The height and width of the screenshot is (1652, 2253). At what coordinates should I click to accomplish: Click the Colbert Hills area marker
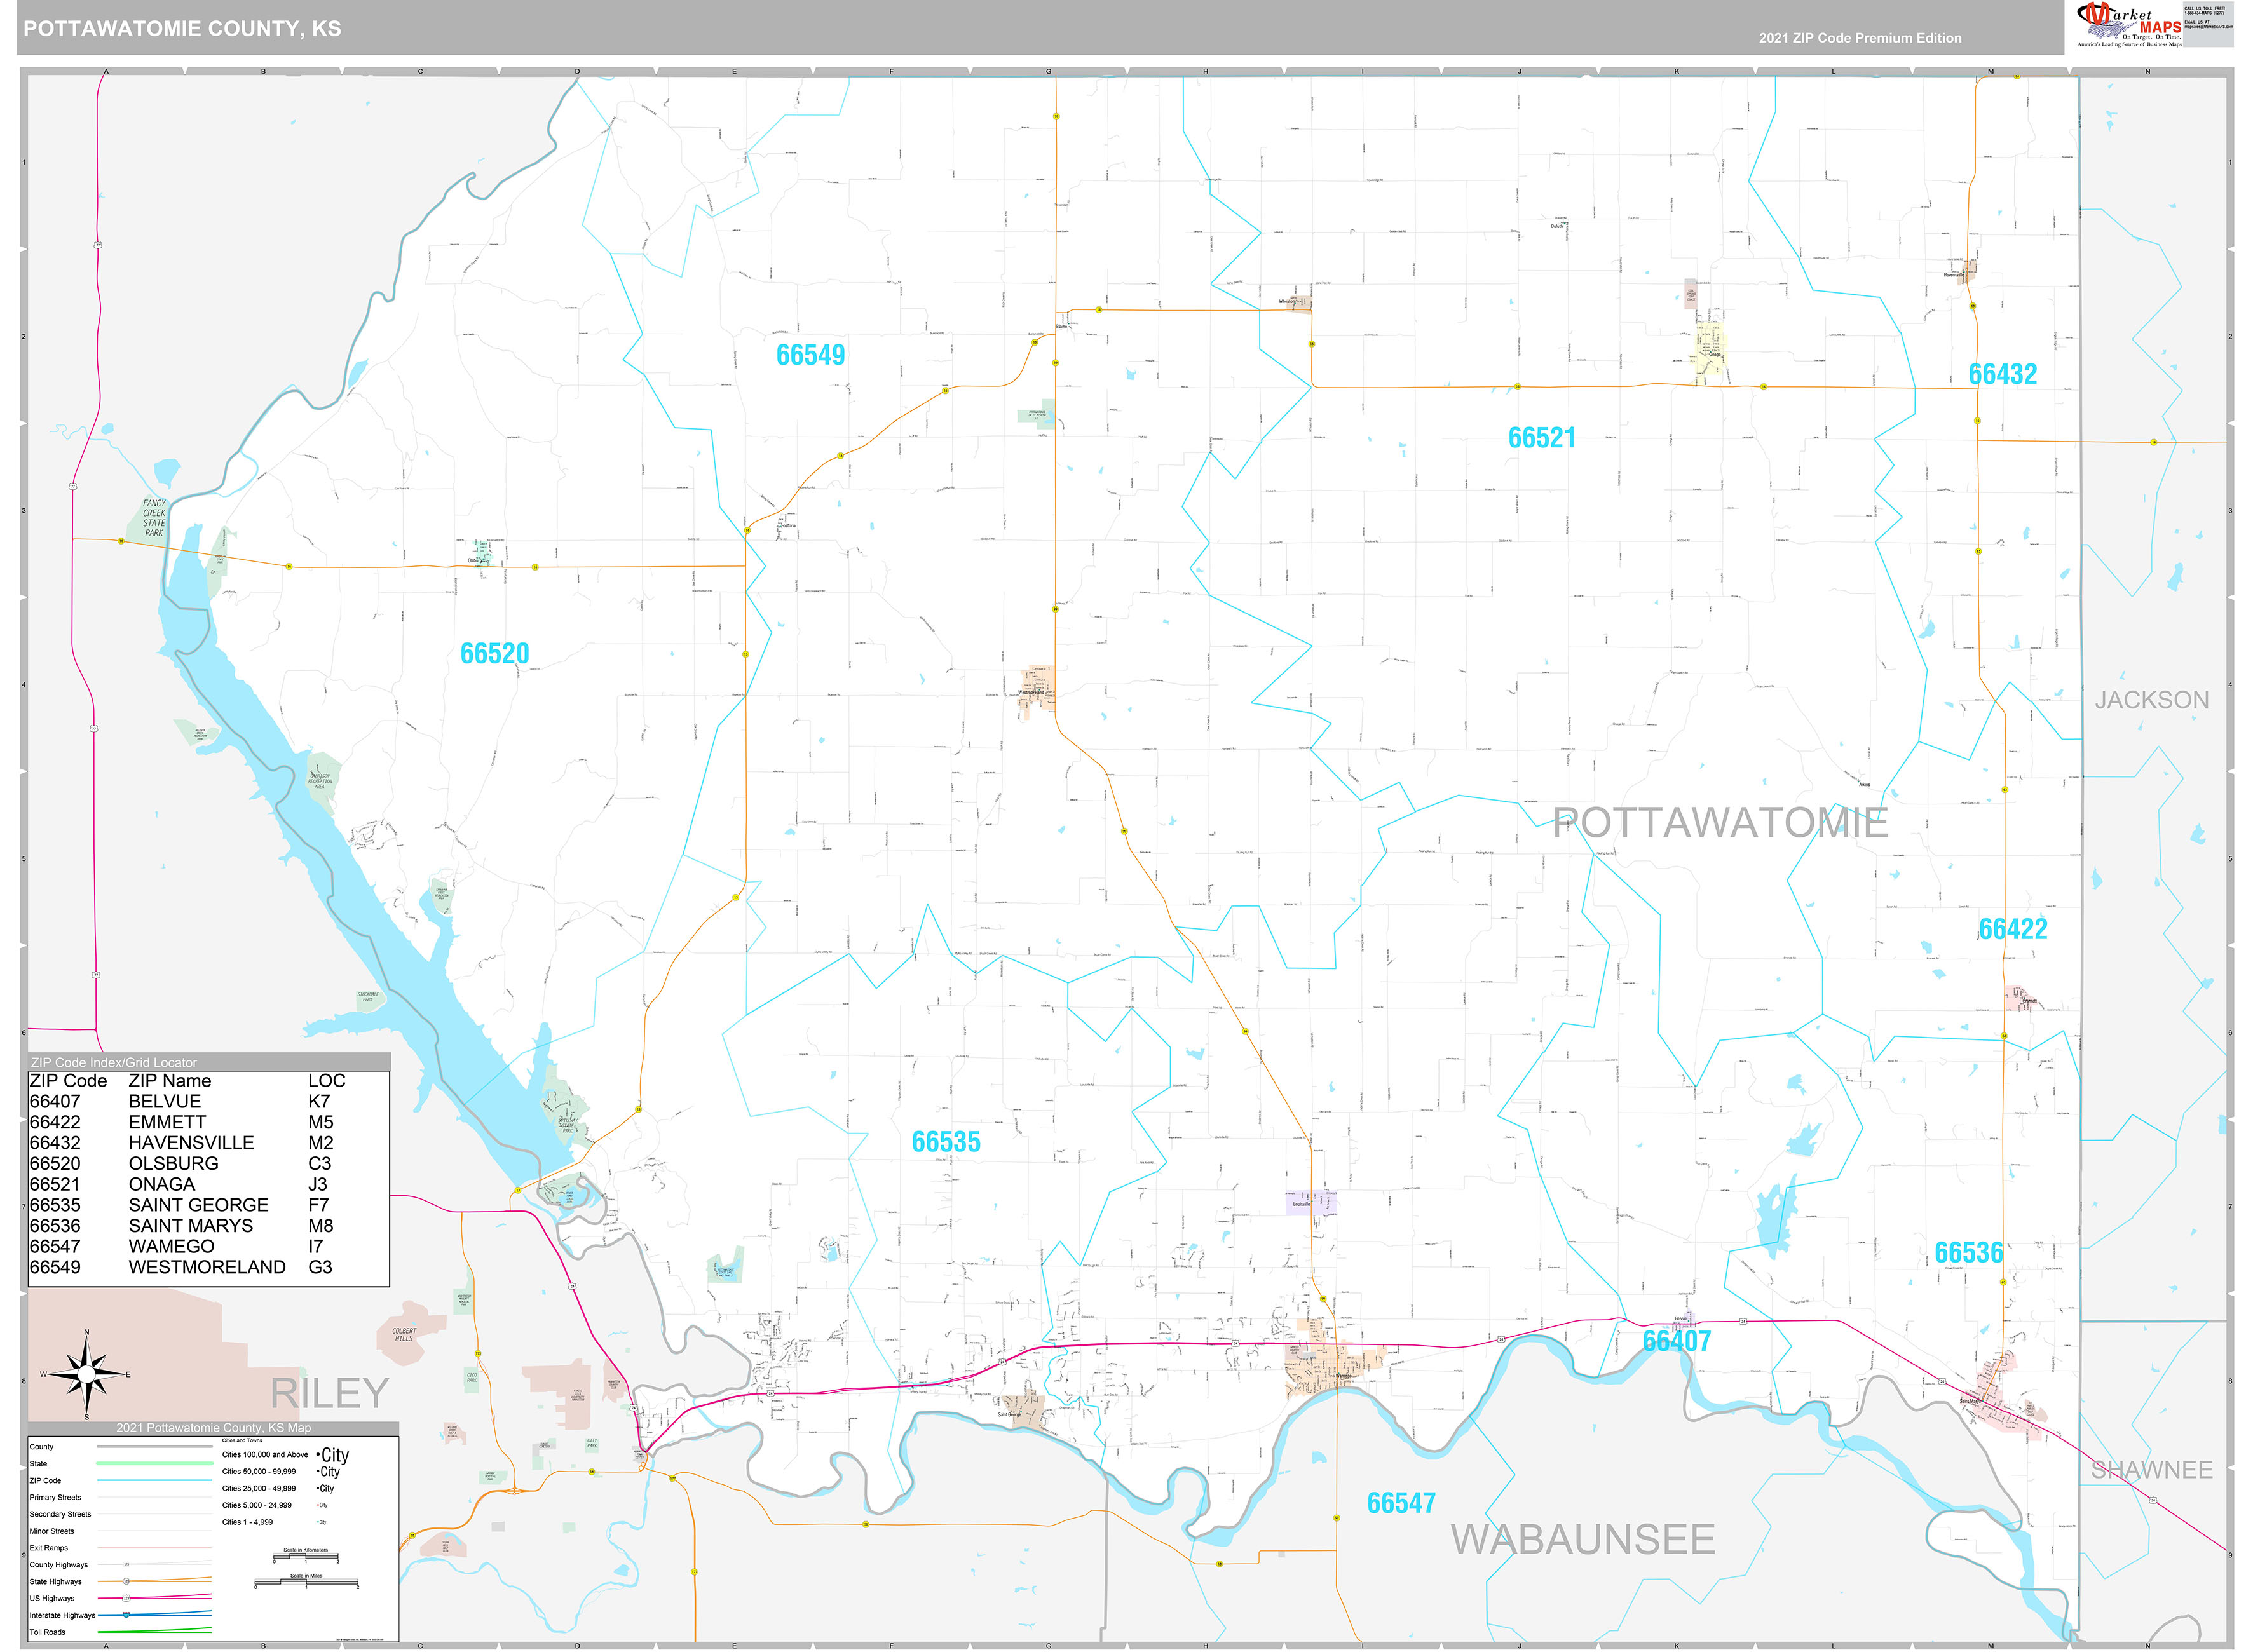click(x=404, y=1334)
